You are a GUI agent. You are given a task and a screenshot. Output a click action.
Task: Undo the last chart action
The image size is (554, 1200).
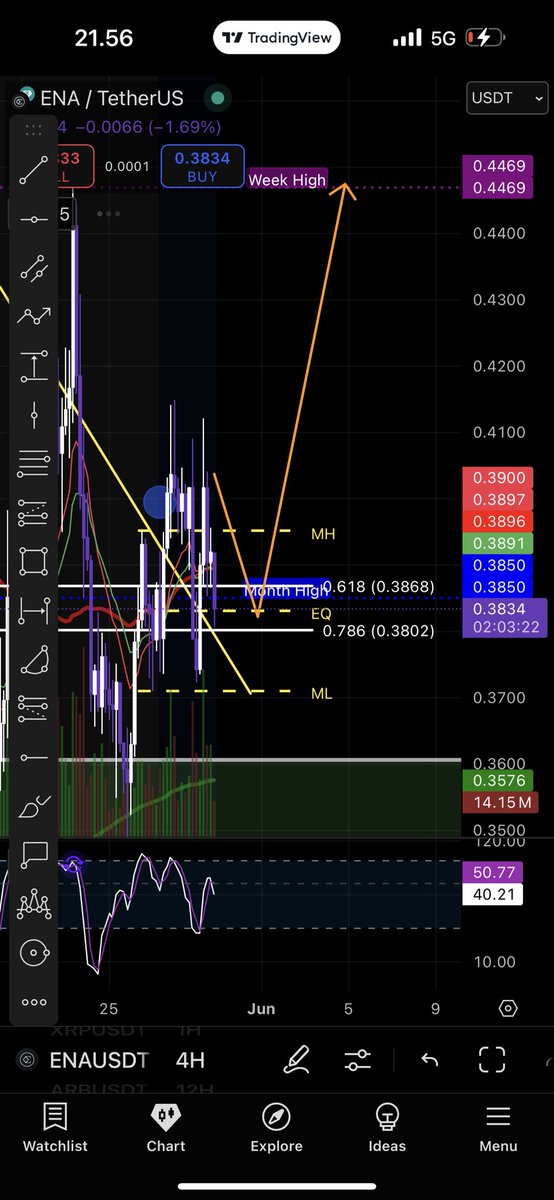point(429,1060)
